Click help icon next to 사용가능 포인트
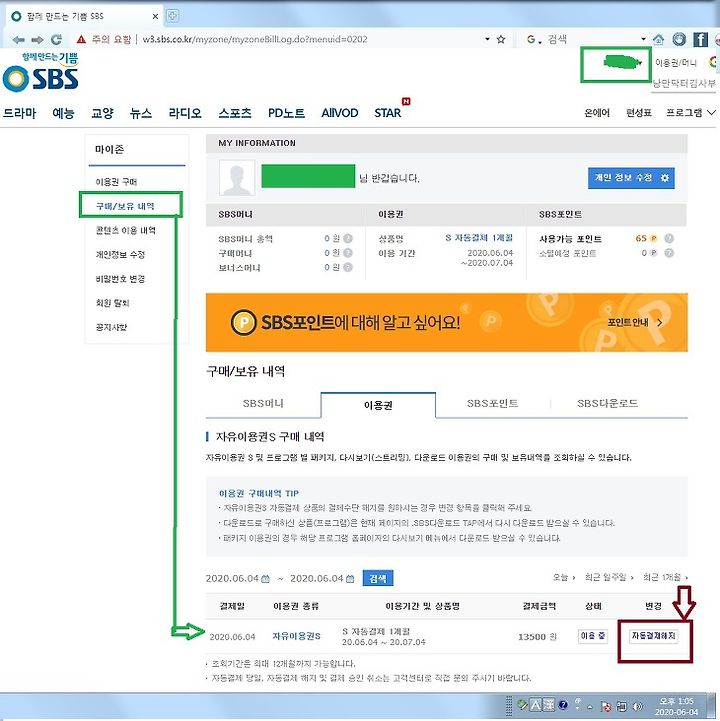The width and height of the screenshot is (720, 721). 669,238
